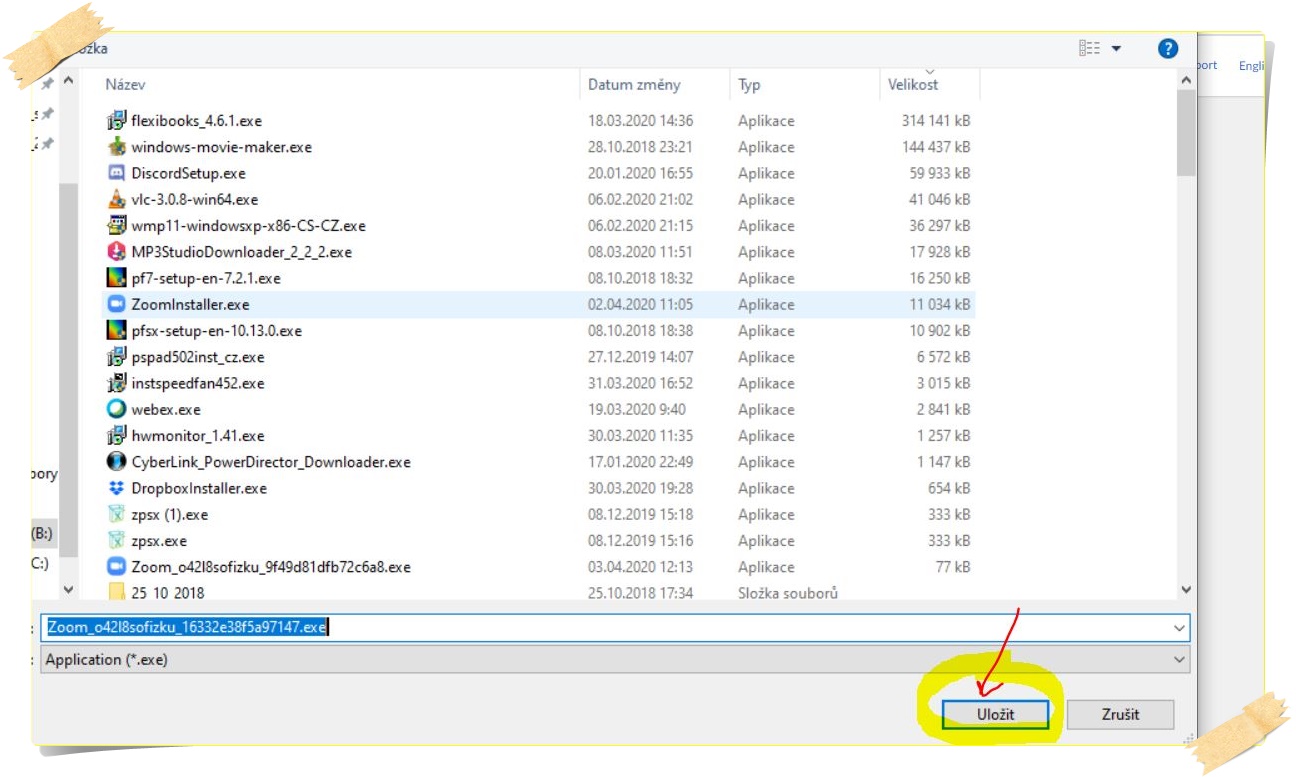This screenshot has height=777, width=1296.
Task: Sort files by the Název column header
Action: 126,84
